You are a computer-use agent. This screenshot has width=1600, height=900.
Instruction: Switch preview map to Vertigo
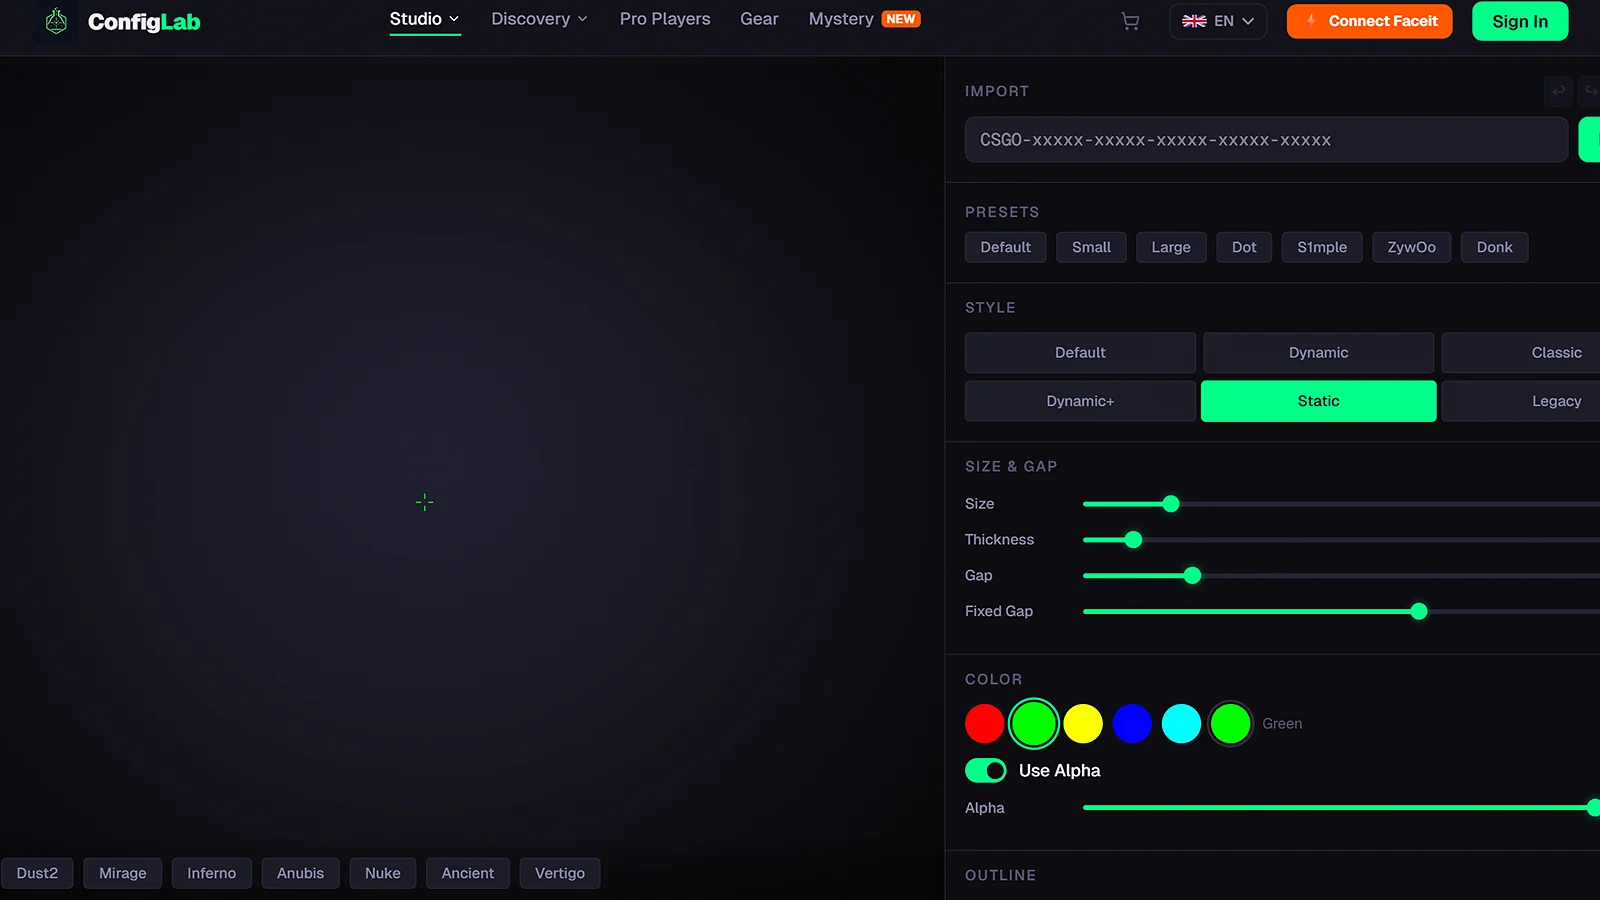click(560, 873)
